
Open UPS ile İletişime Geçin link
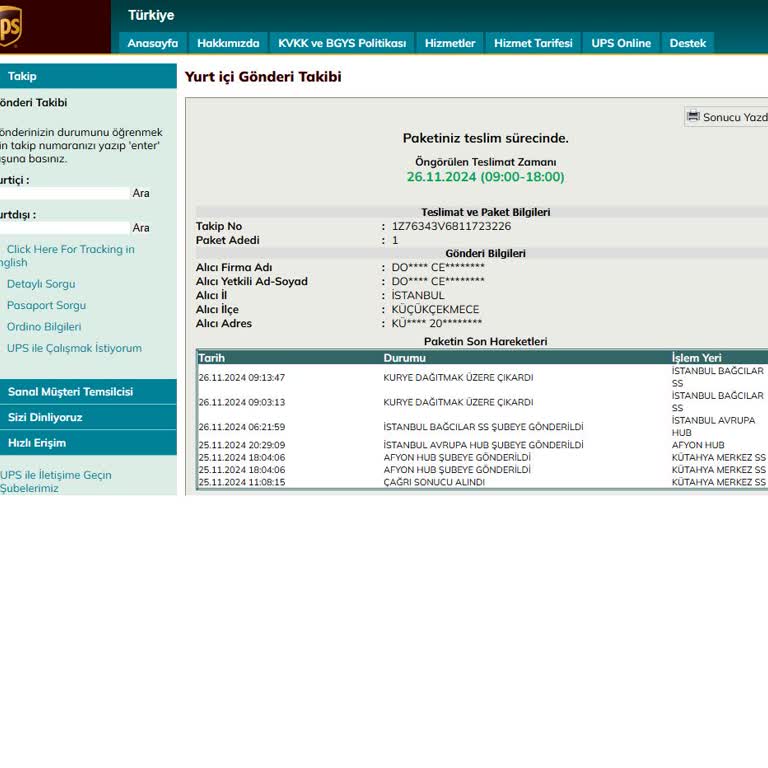pyautogui.click(x=56, y=475)
